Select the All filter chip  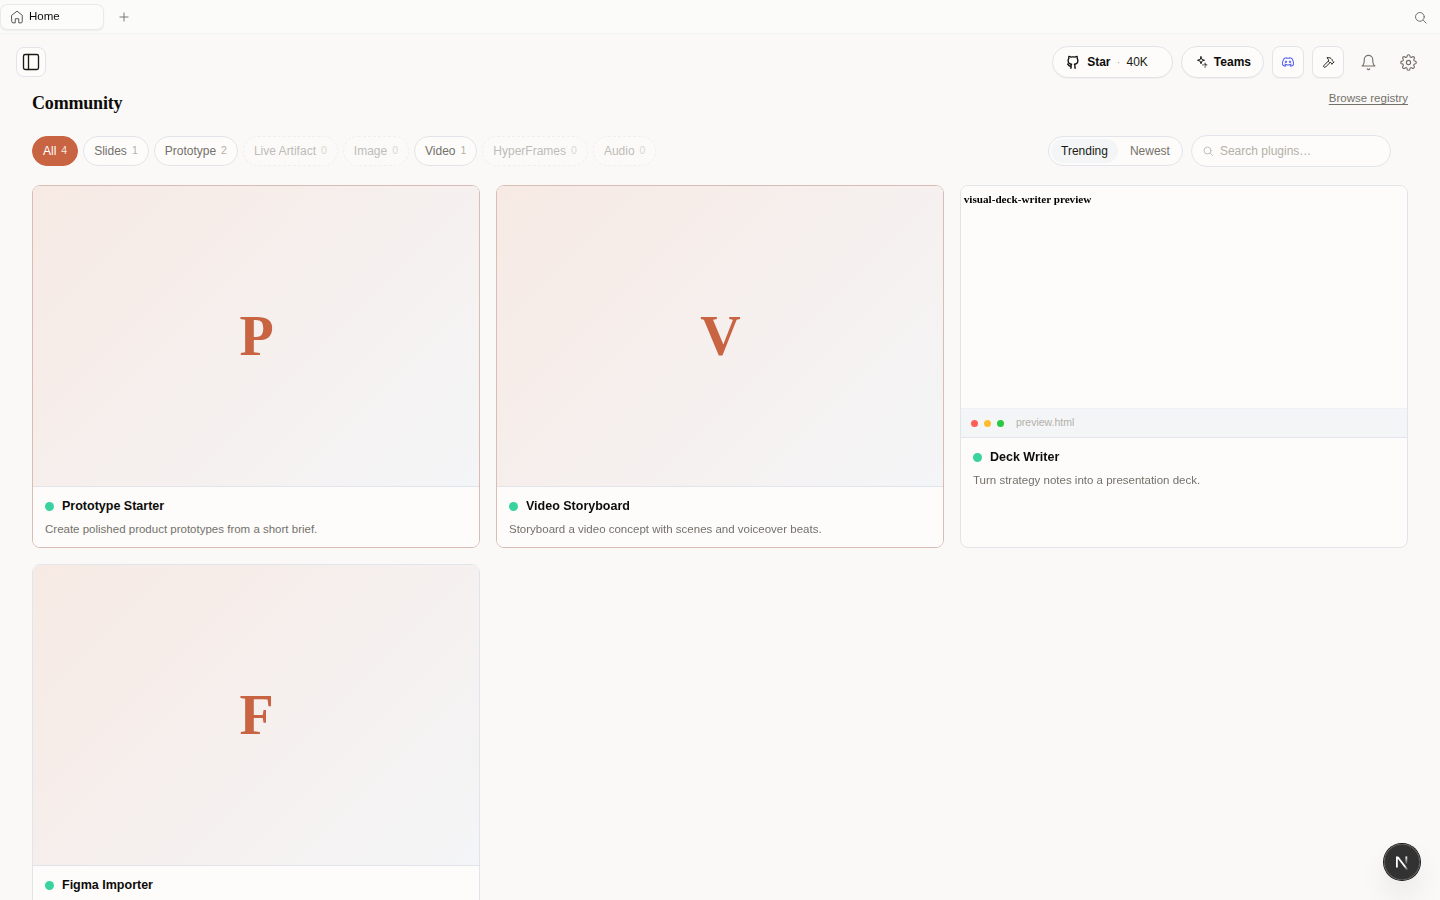click(x=55, y=151)
